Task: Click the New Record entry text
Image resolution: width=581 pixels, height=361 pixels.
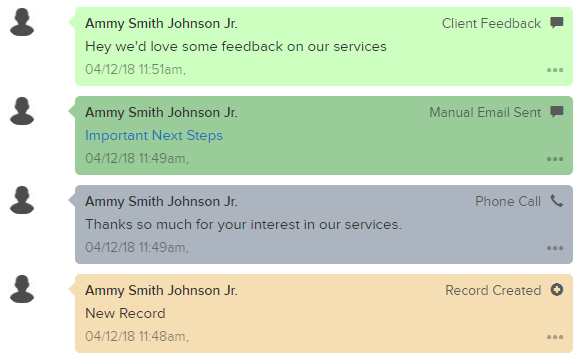Action: (x=125, y=314)
